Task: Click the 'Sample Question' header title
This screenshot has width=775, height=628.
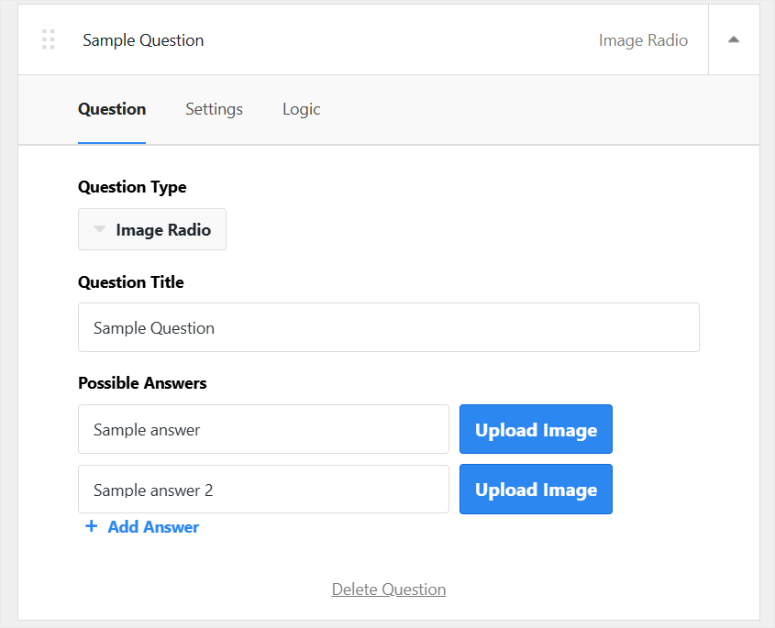Action: pyautogui.click(x=143, y=41)
